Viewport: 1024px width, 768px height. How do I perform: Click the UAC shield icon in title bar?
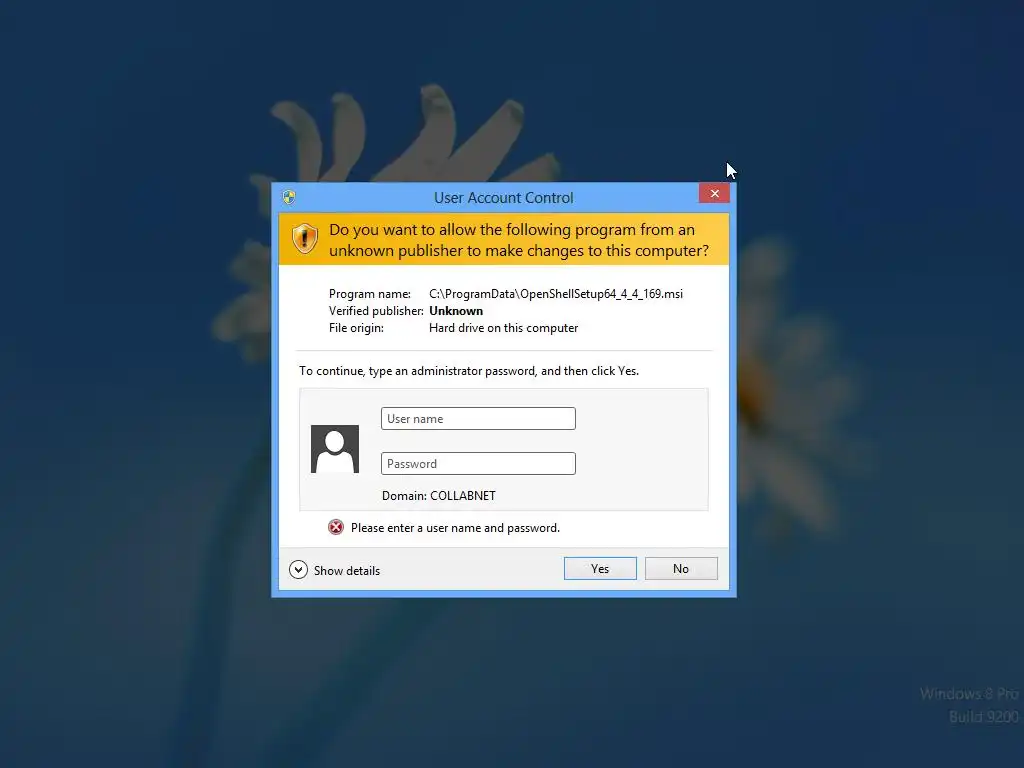(289, 197)
